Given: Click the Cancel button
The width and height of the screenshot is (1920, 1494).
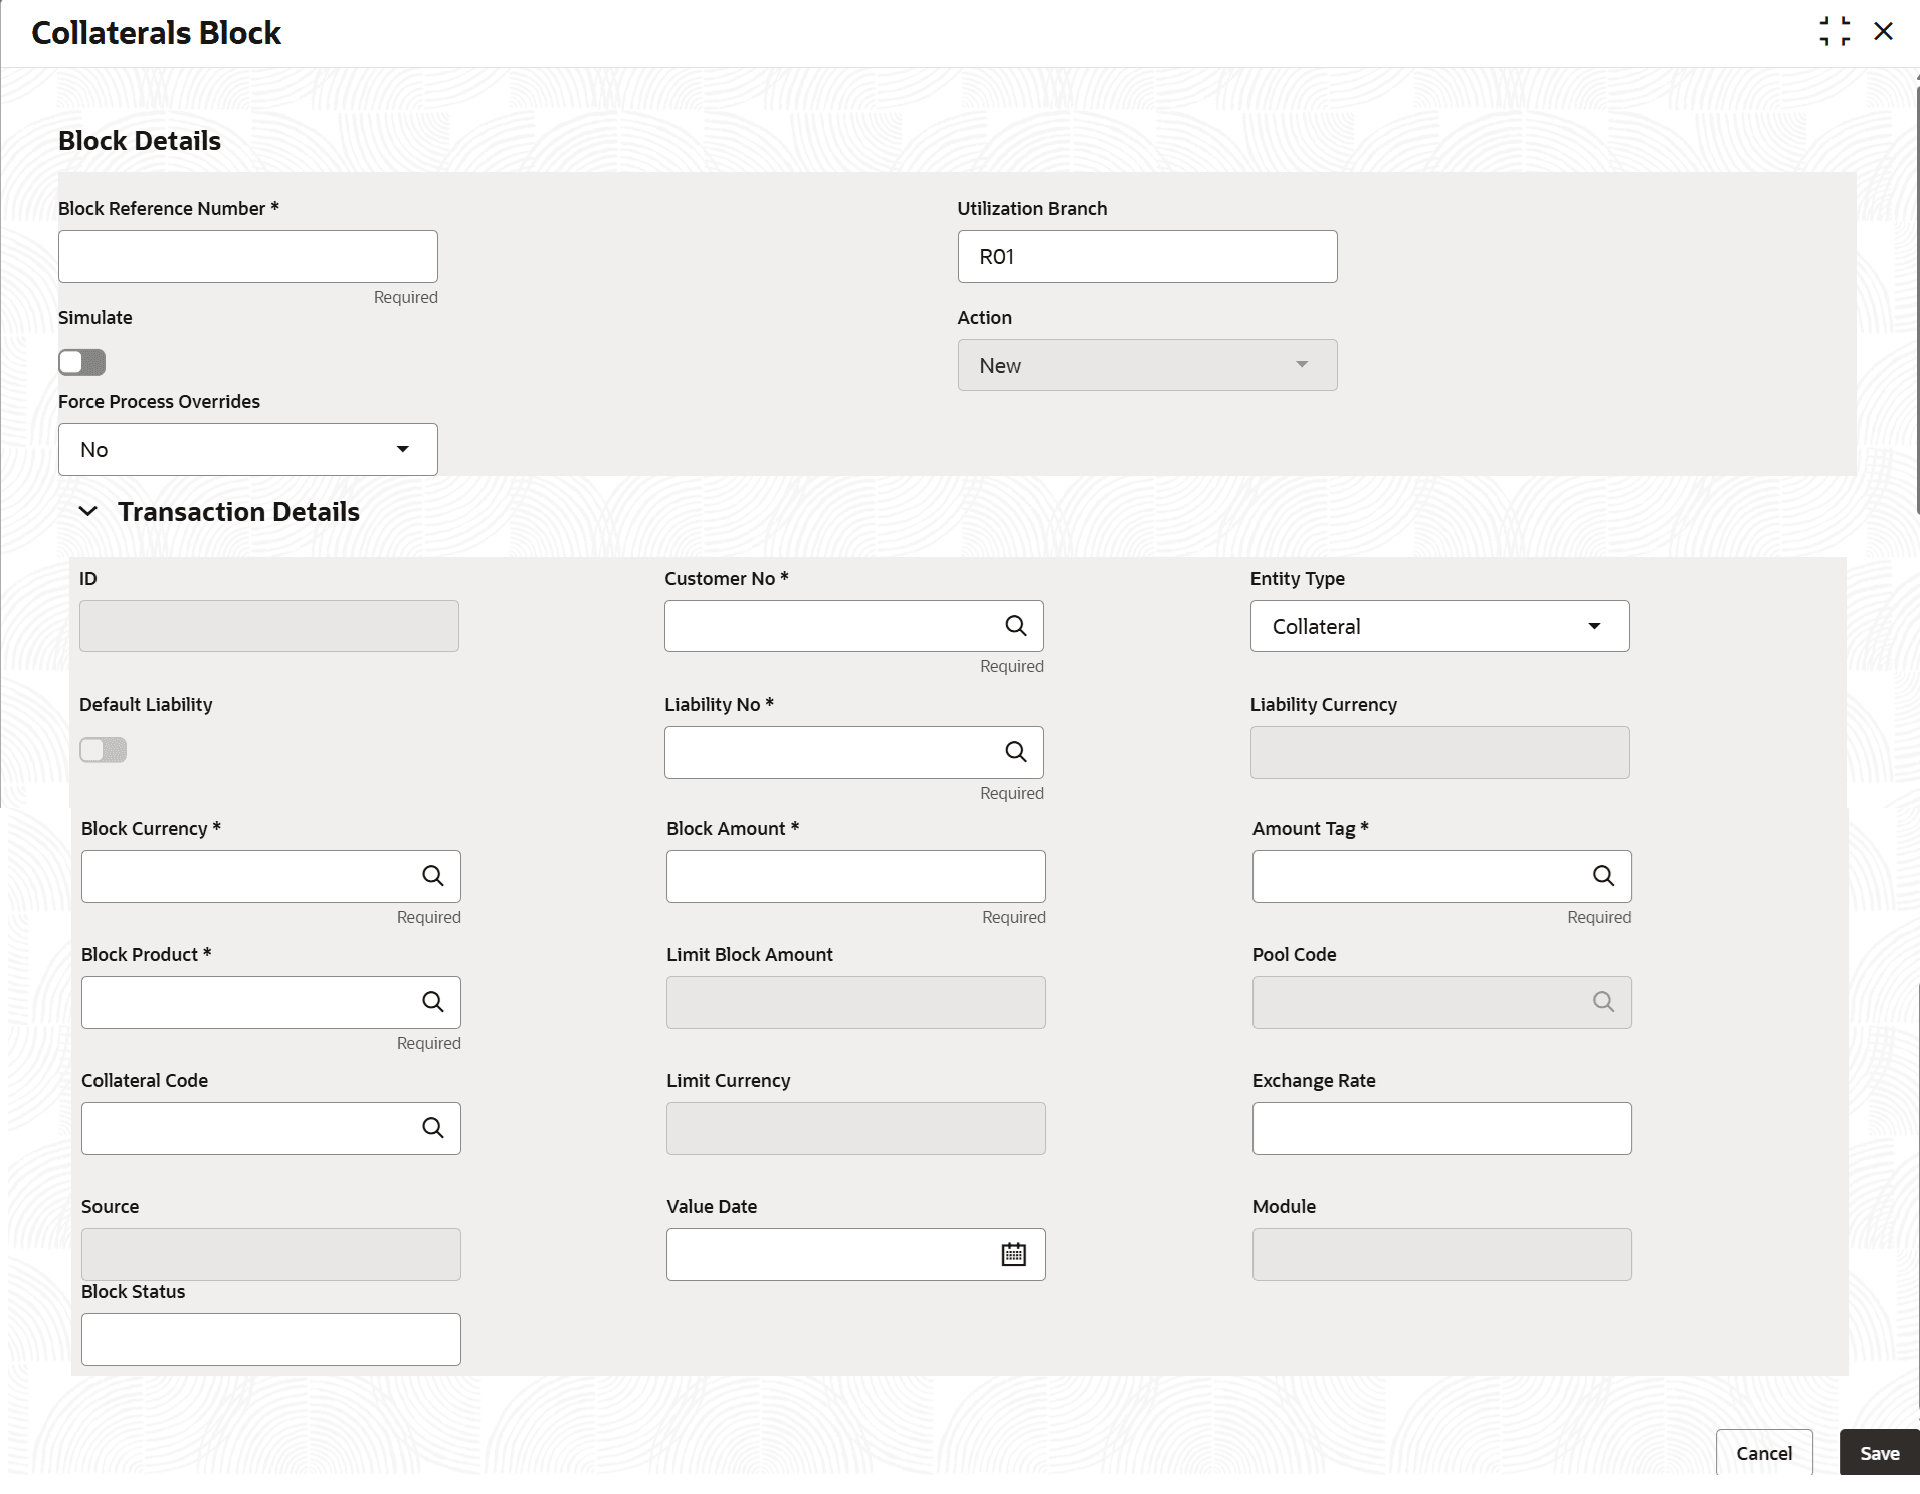Looking at the screenshot, I should pos(1763,1453).
